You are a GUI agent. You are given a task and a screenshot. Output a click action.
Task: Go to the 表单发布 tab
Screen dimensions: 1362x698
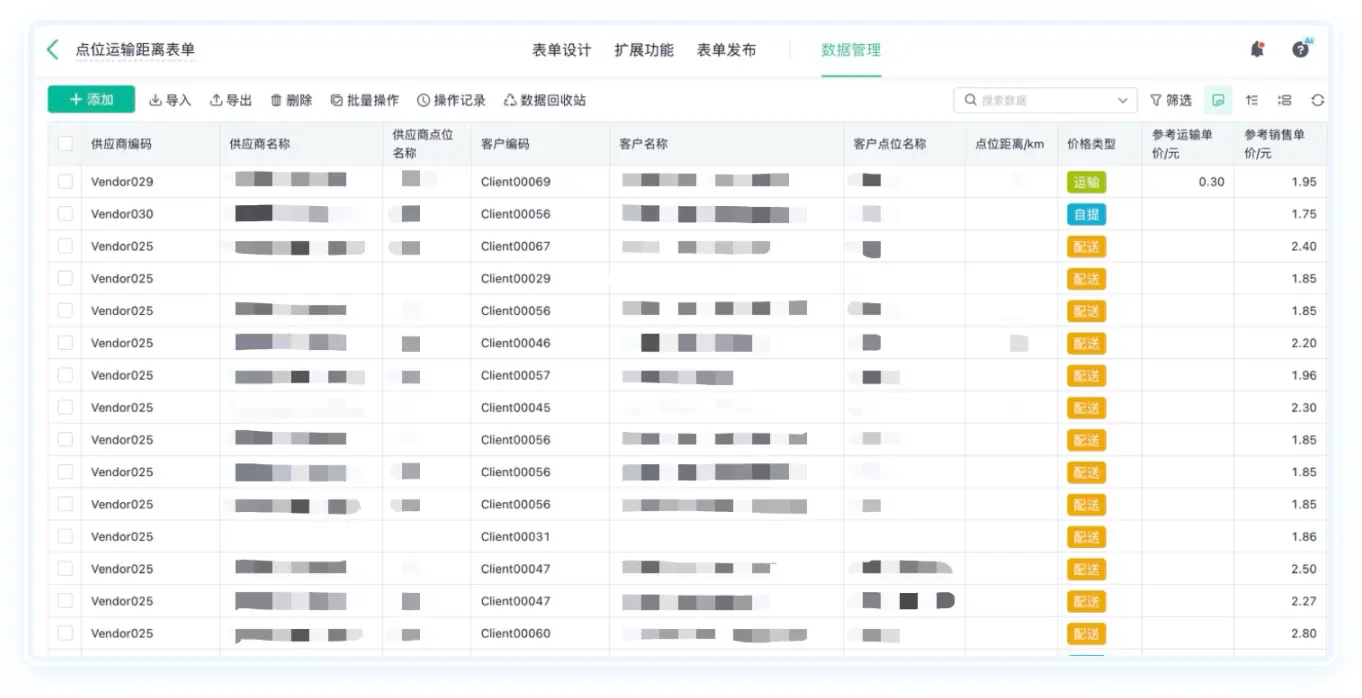(x=726, y=50)
